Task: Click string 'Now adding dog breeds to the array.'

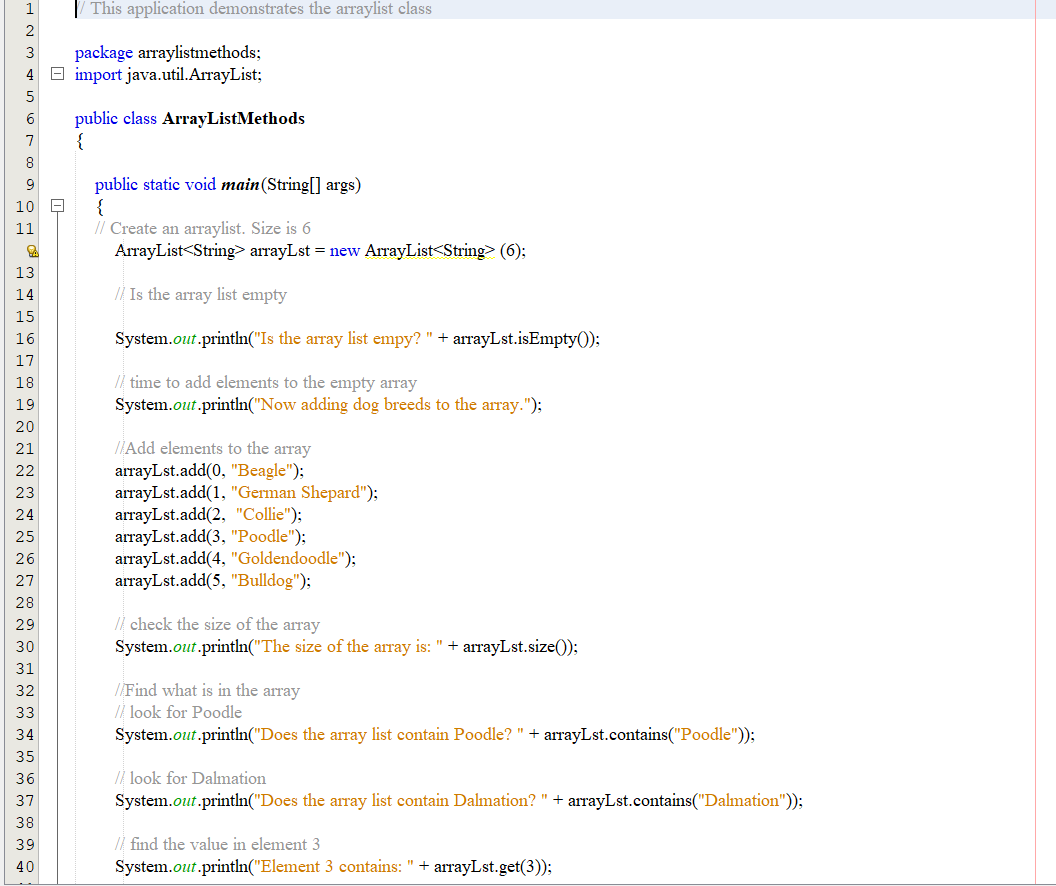Action: pos(393,405)
